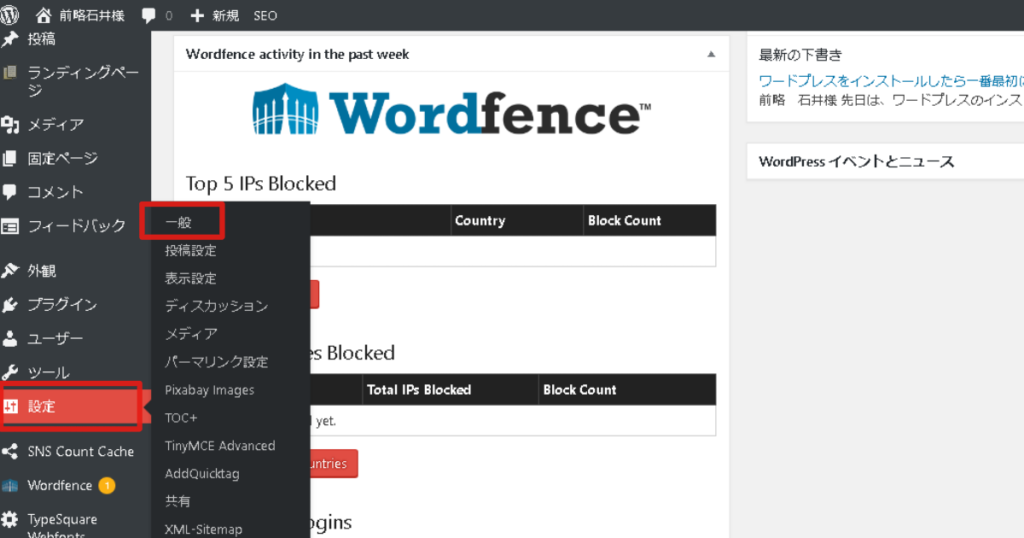
Task: Select XML-Sitemap in settings submenu
Action: [x=203, y=530]
